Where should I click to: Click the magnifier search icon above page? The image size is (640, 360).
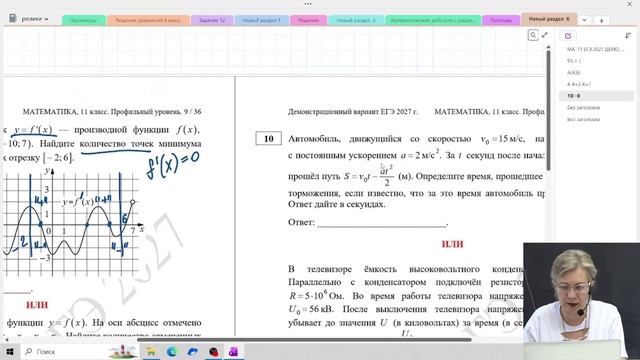coord(533,36)
